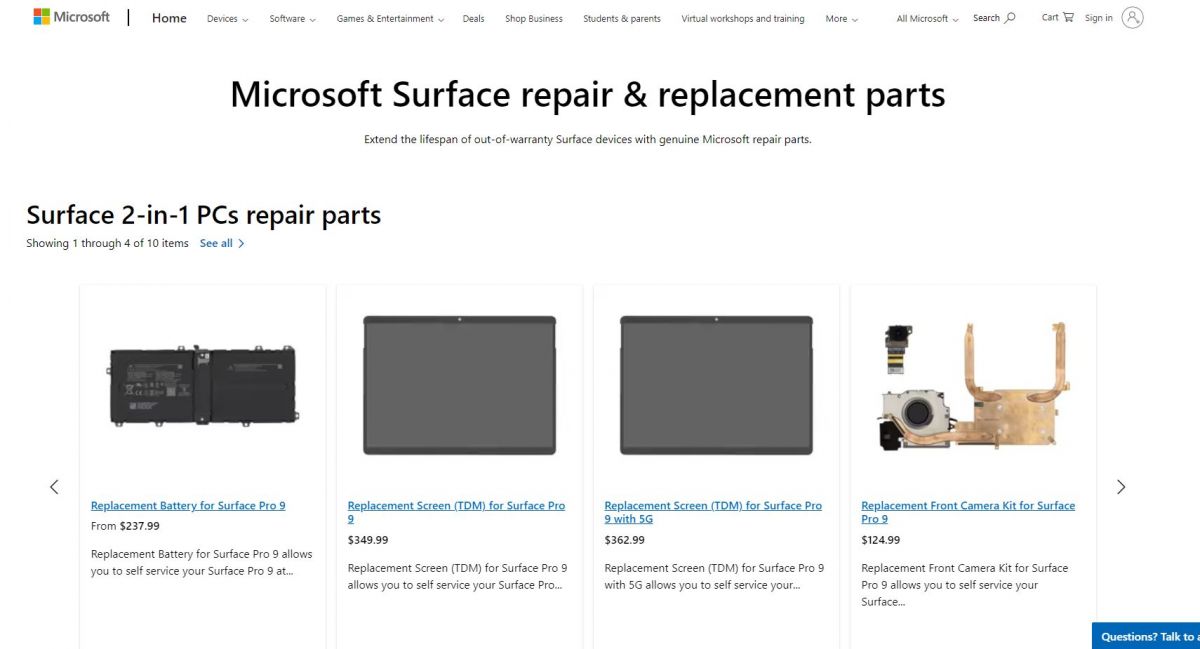Open the shopping cart icon
The width and height of the screenshot is (1200, 649).
pyautogui.click(x=1068, y=17)
